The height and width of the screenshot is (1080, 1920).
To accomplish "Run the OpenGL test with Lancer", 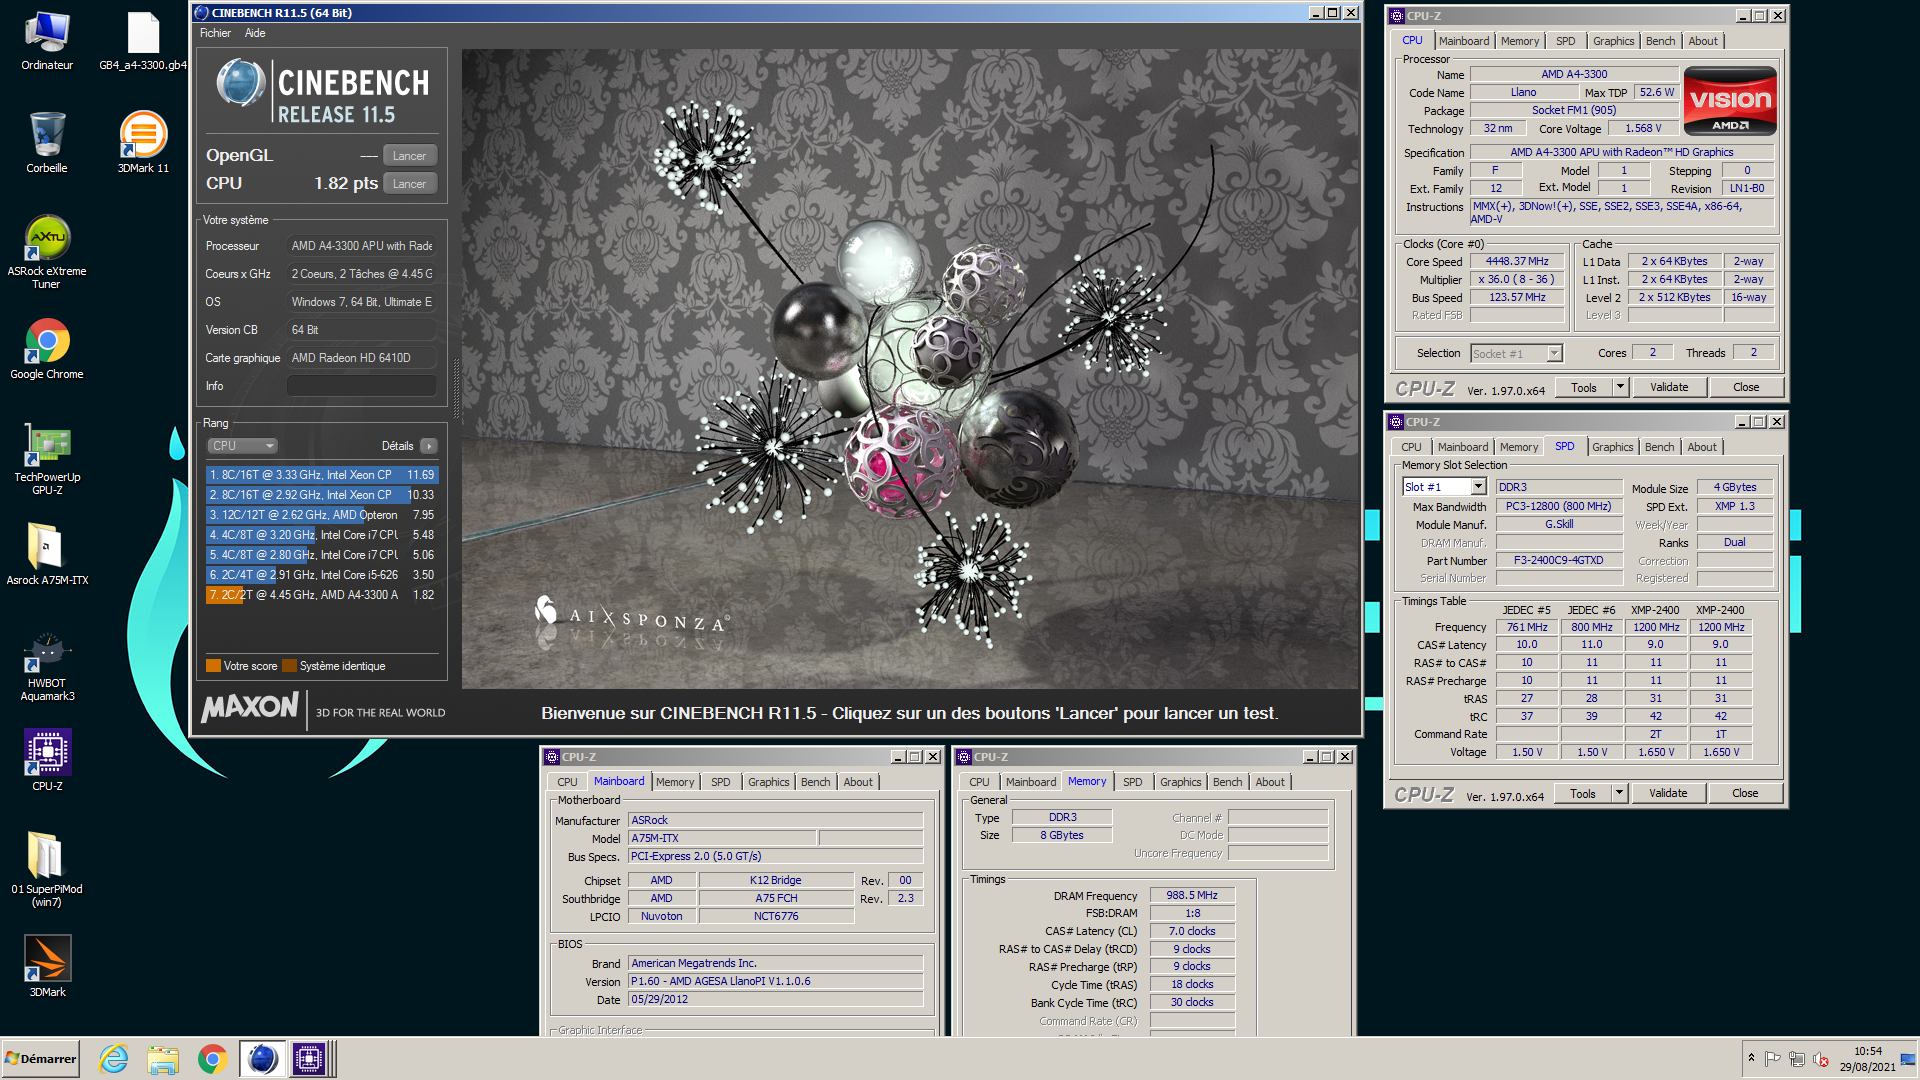I will pyautogui.click(x=409, y=156).
